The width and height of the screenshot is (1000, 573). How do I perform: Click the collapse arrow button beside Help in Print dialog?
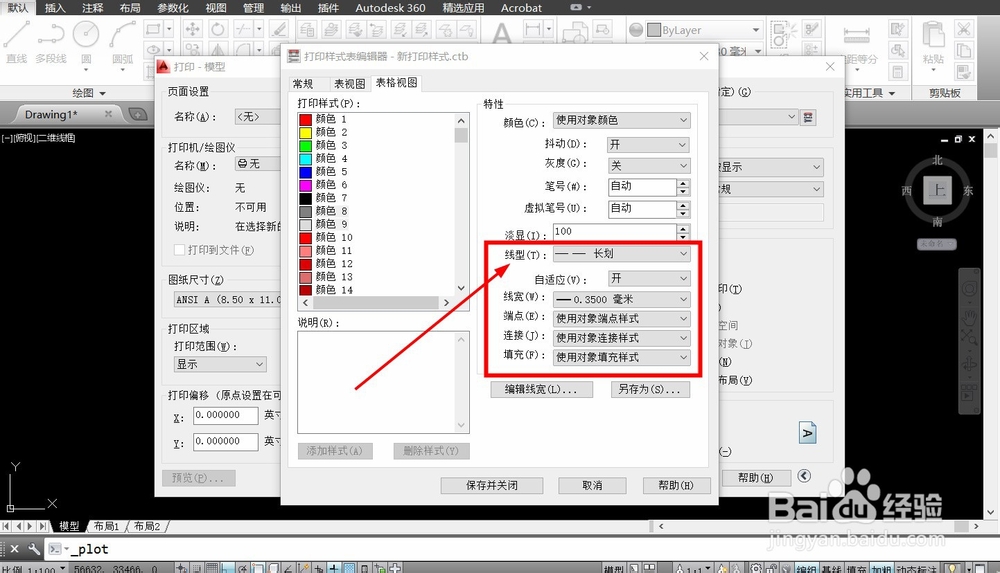pos(804,476)
